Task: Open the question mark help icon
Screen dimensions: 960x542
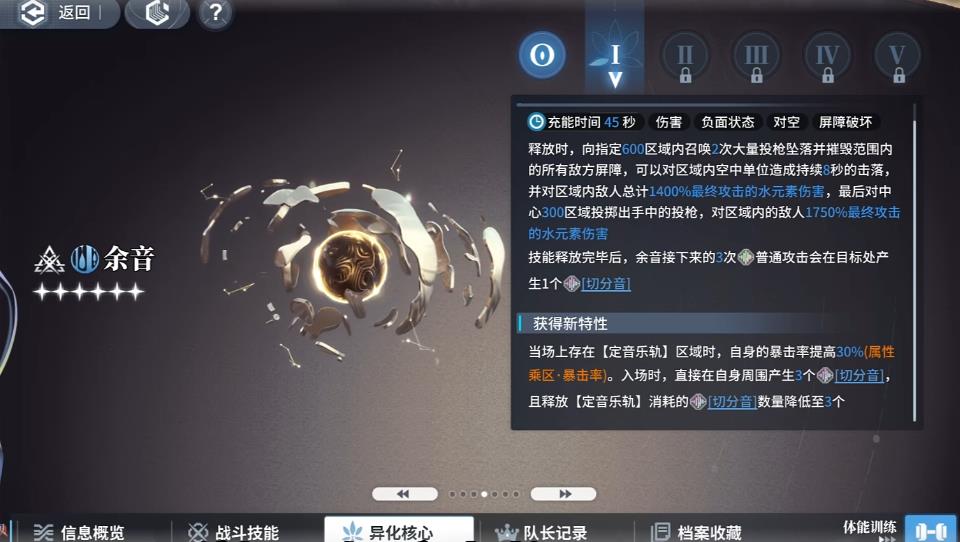Action: click(215, 13)
